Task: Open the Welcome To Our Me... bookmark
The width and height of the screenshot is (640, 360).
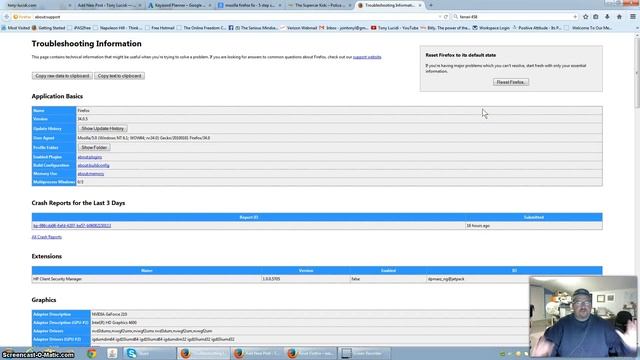Action: point(588,28)
